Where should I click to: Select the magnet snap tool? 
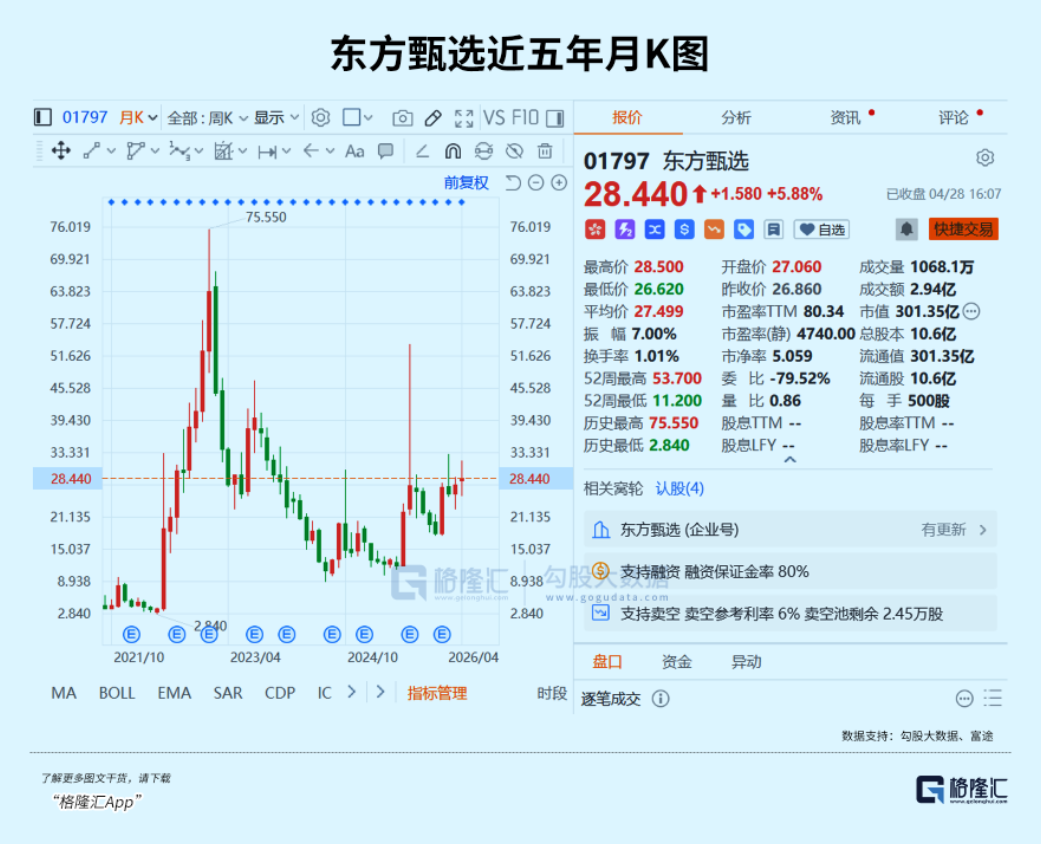coord(452,151)
